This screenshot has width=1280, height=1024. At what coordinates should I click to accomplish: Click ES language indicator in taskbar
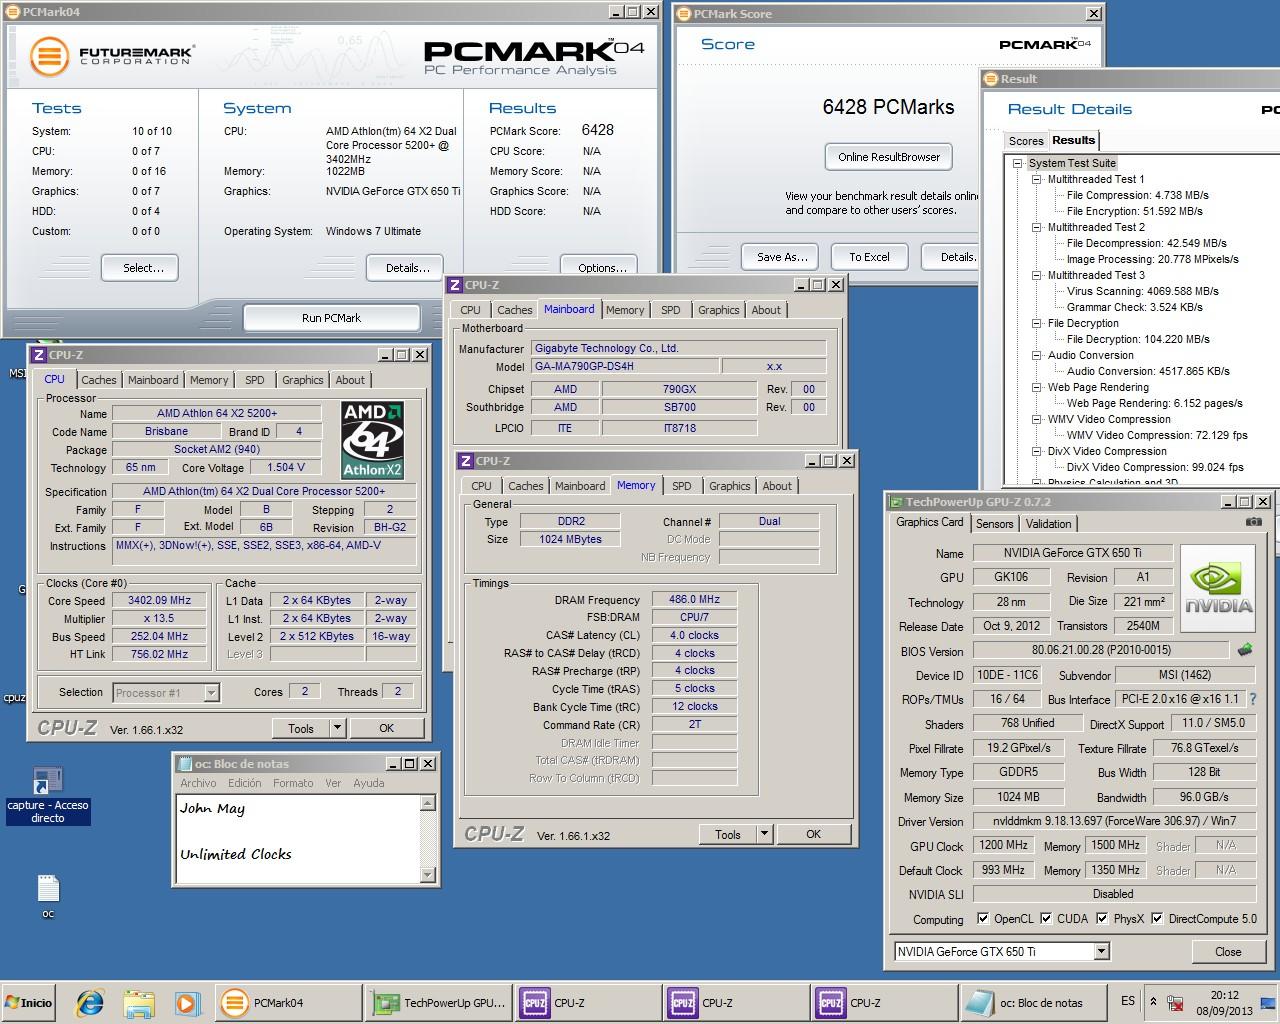click(x=1128, y=1001)
